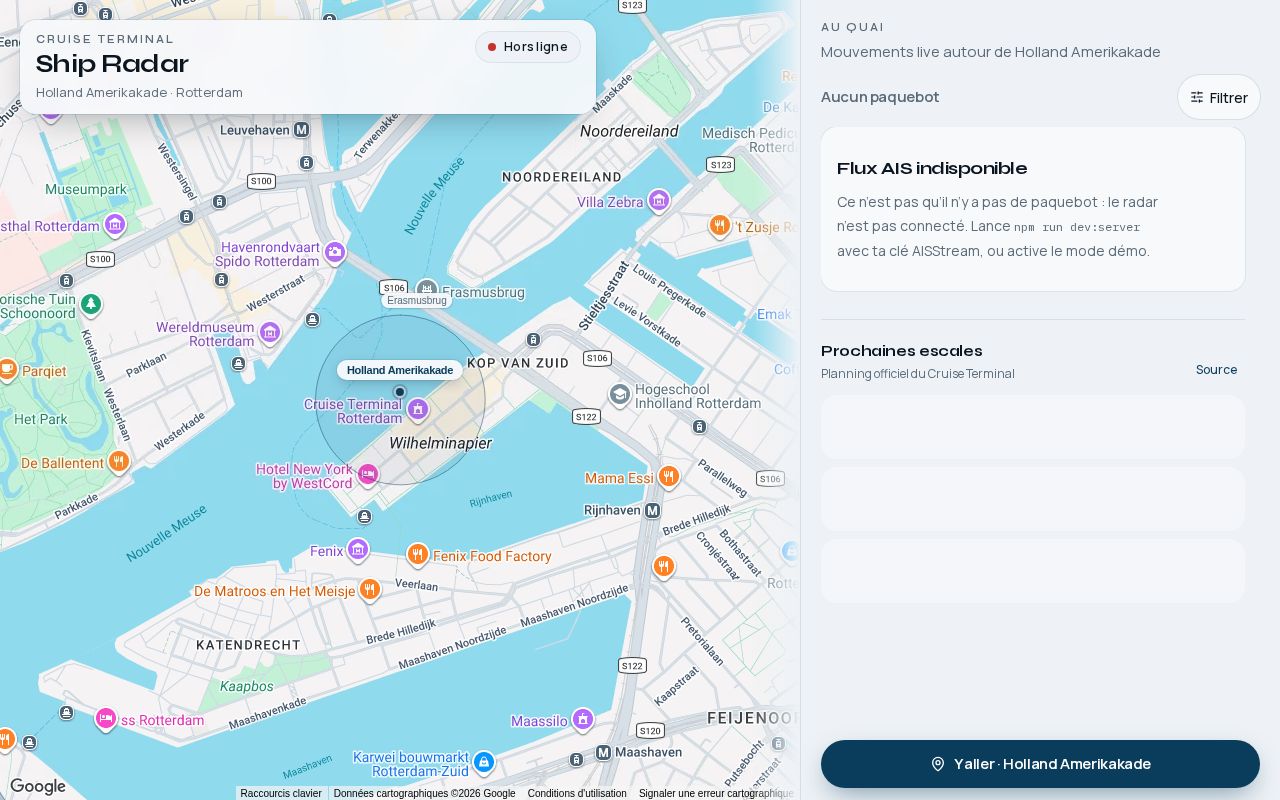Open Conditions d'utilisation link

(x=577, y=794)
